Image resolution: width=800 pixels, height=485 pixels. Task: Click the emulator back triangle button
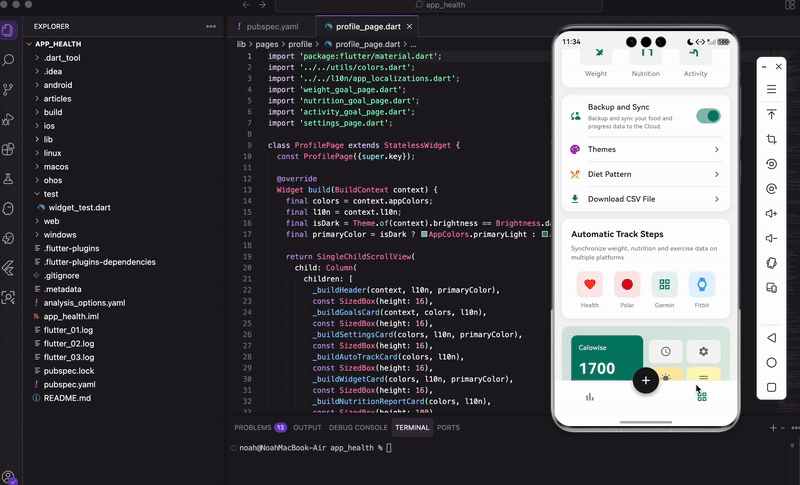pyautogui.click(x=771, y=339)
